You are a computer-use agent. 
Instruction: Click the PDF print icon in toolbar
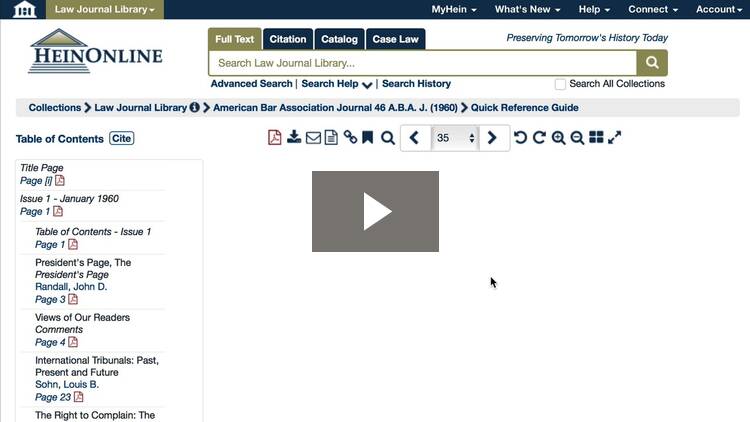(275, 138)
